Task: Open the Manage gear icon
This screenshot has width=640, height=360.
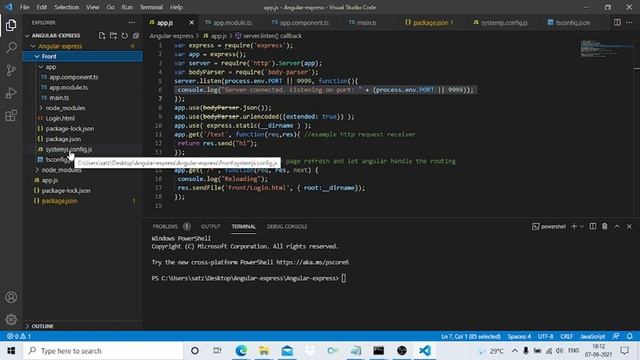Action: (x=11, y=319)
